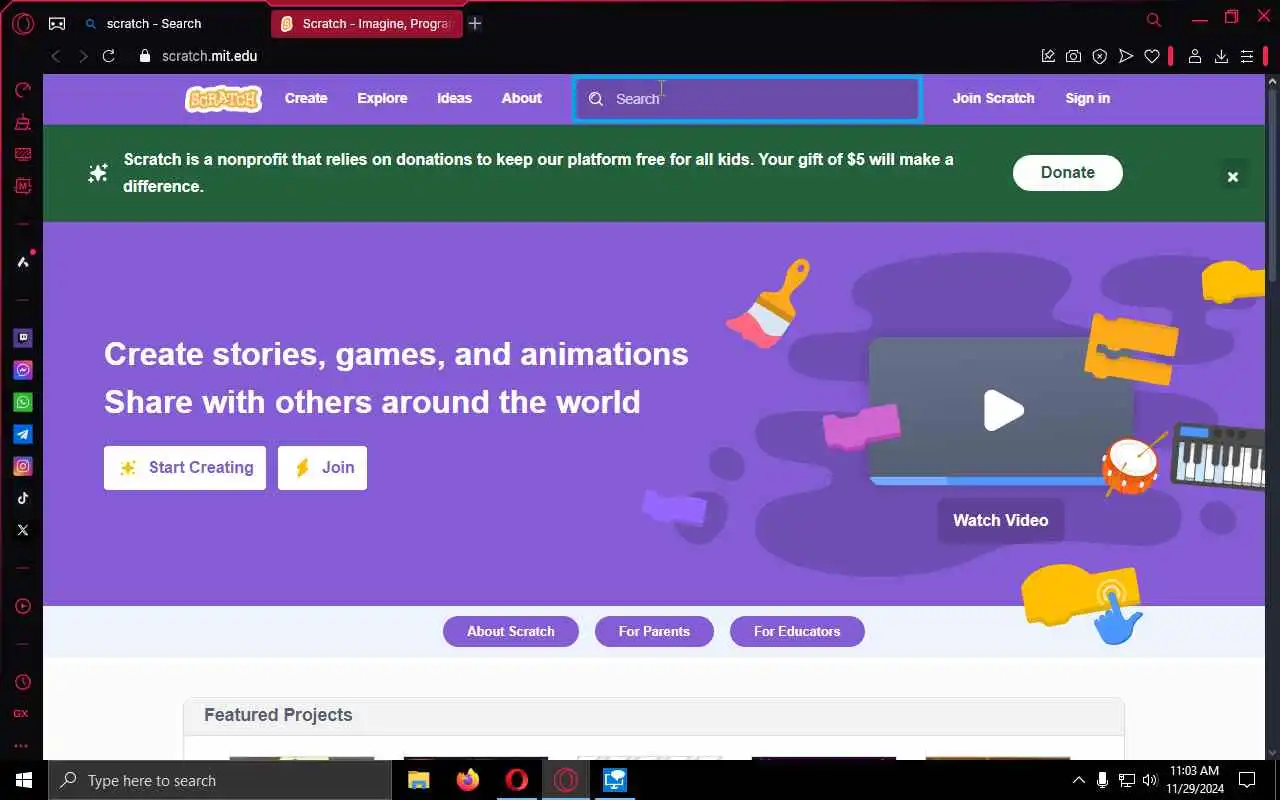Open the Create menu item
The width and height of the screenshot is (1280, 800).
tap(306, 98)
